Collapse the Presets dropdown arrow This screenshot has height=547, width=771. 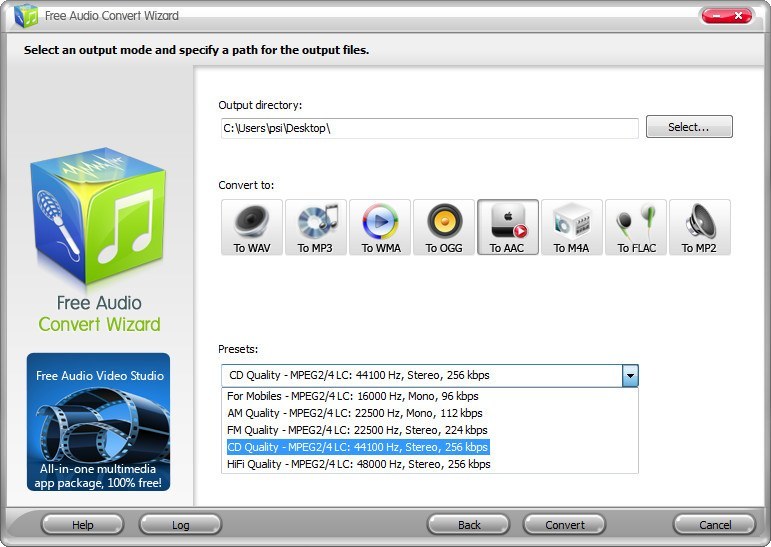(630, 376)
